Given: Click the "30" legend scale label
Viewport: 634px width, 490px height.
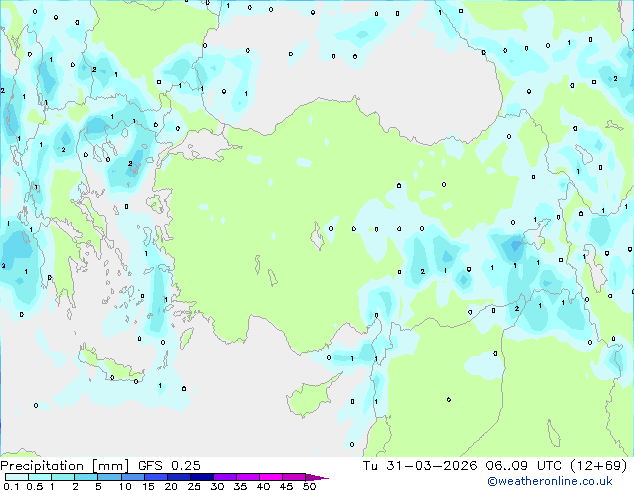Looking at the screenshot, I should [217, 486].
